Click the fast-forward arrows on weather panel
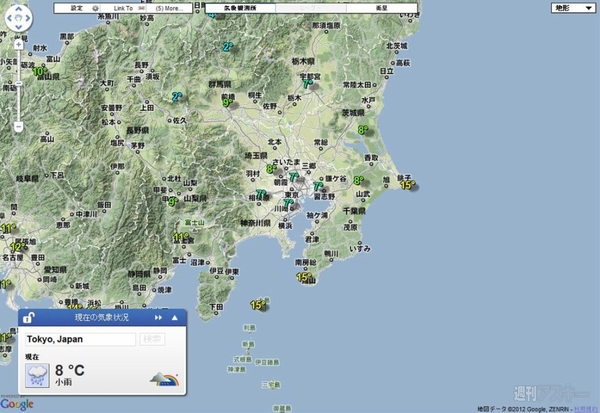 [158, 318]
